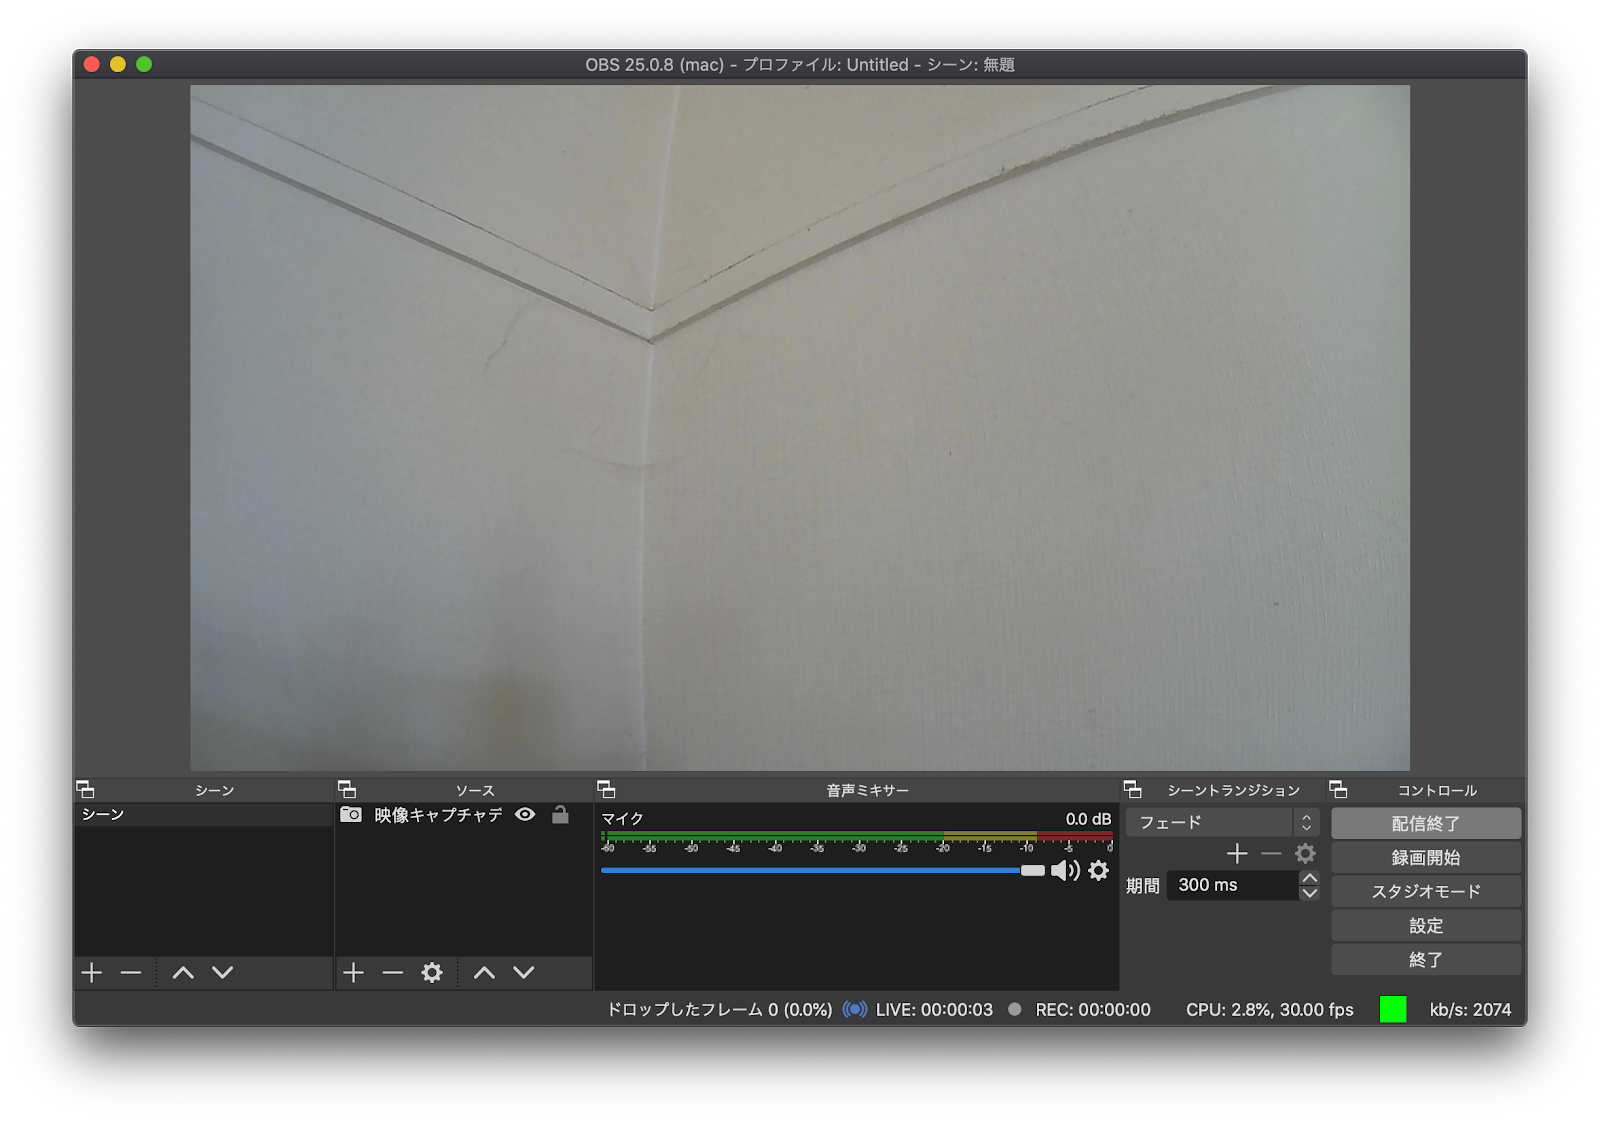Click the REC 00:00:00 recording status

tap(1093, 1010)
